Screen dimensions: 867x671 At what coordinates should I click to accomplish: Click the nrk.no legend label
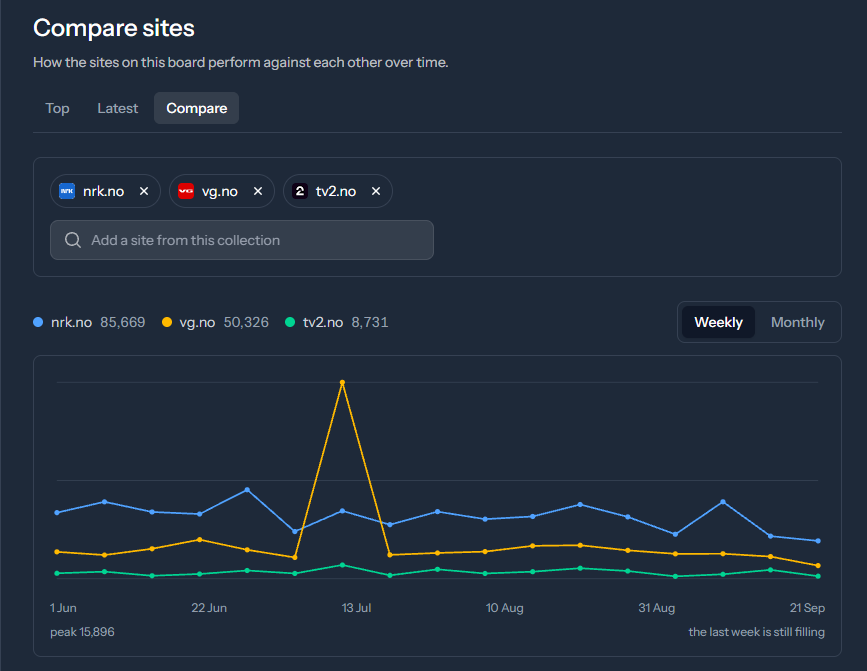tap(71, 322)
